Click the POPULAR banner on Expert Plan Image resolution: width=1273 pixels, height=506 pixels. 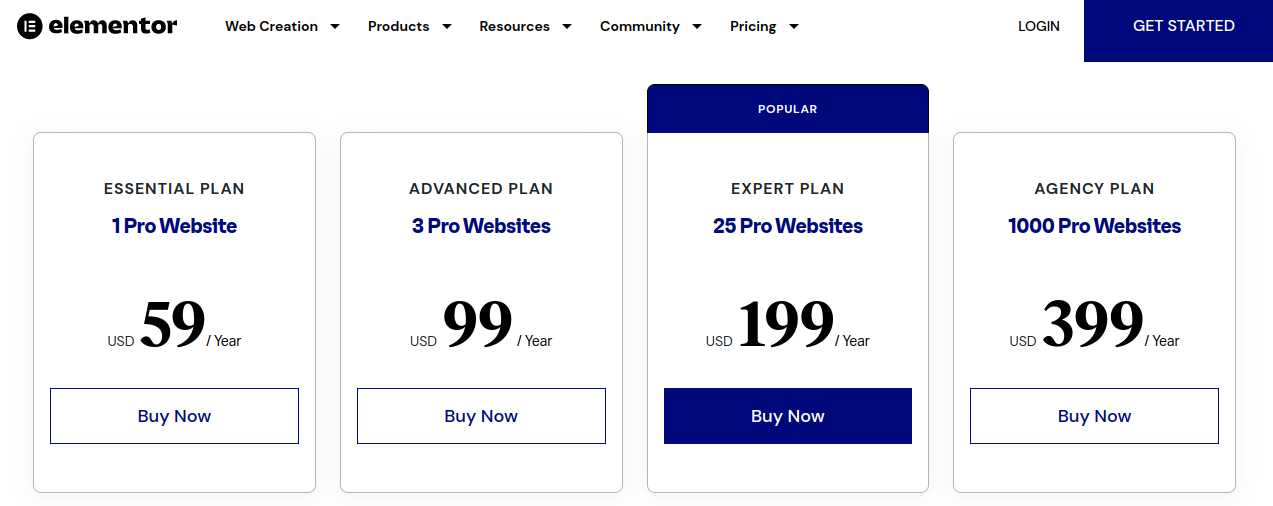click(x=788, y=109)
